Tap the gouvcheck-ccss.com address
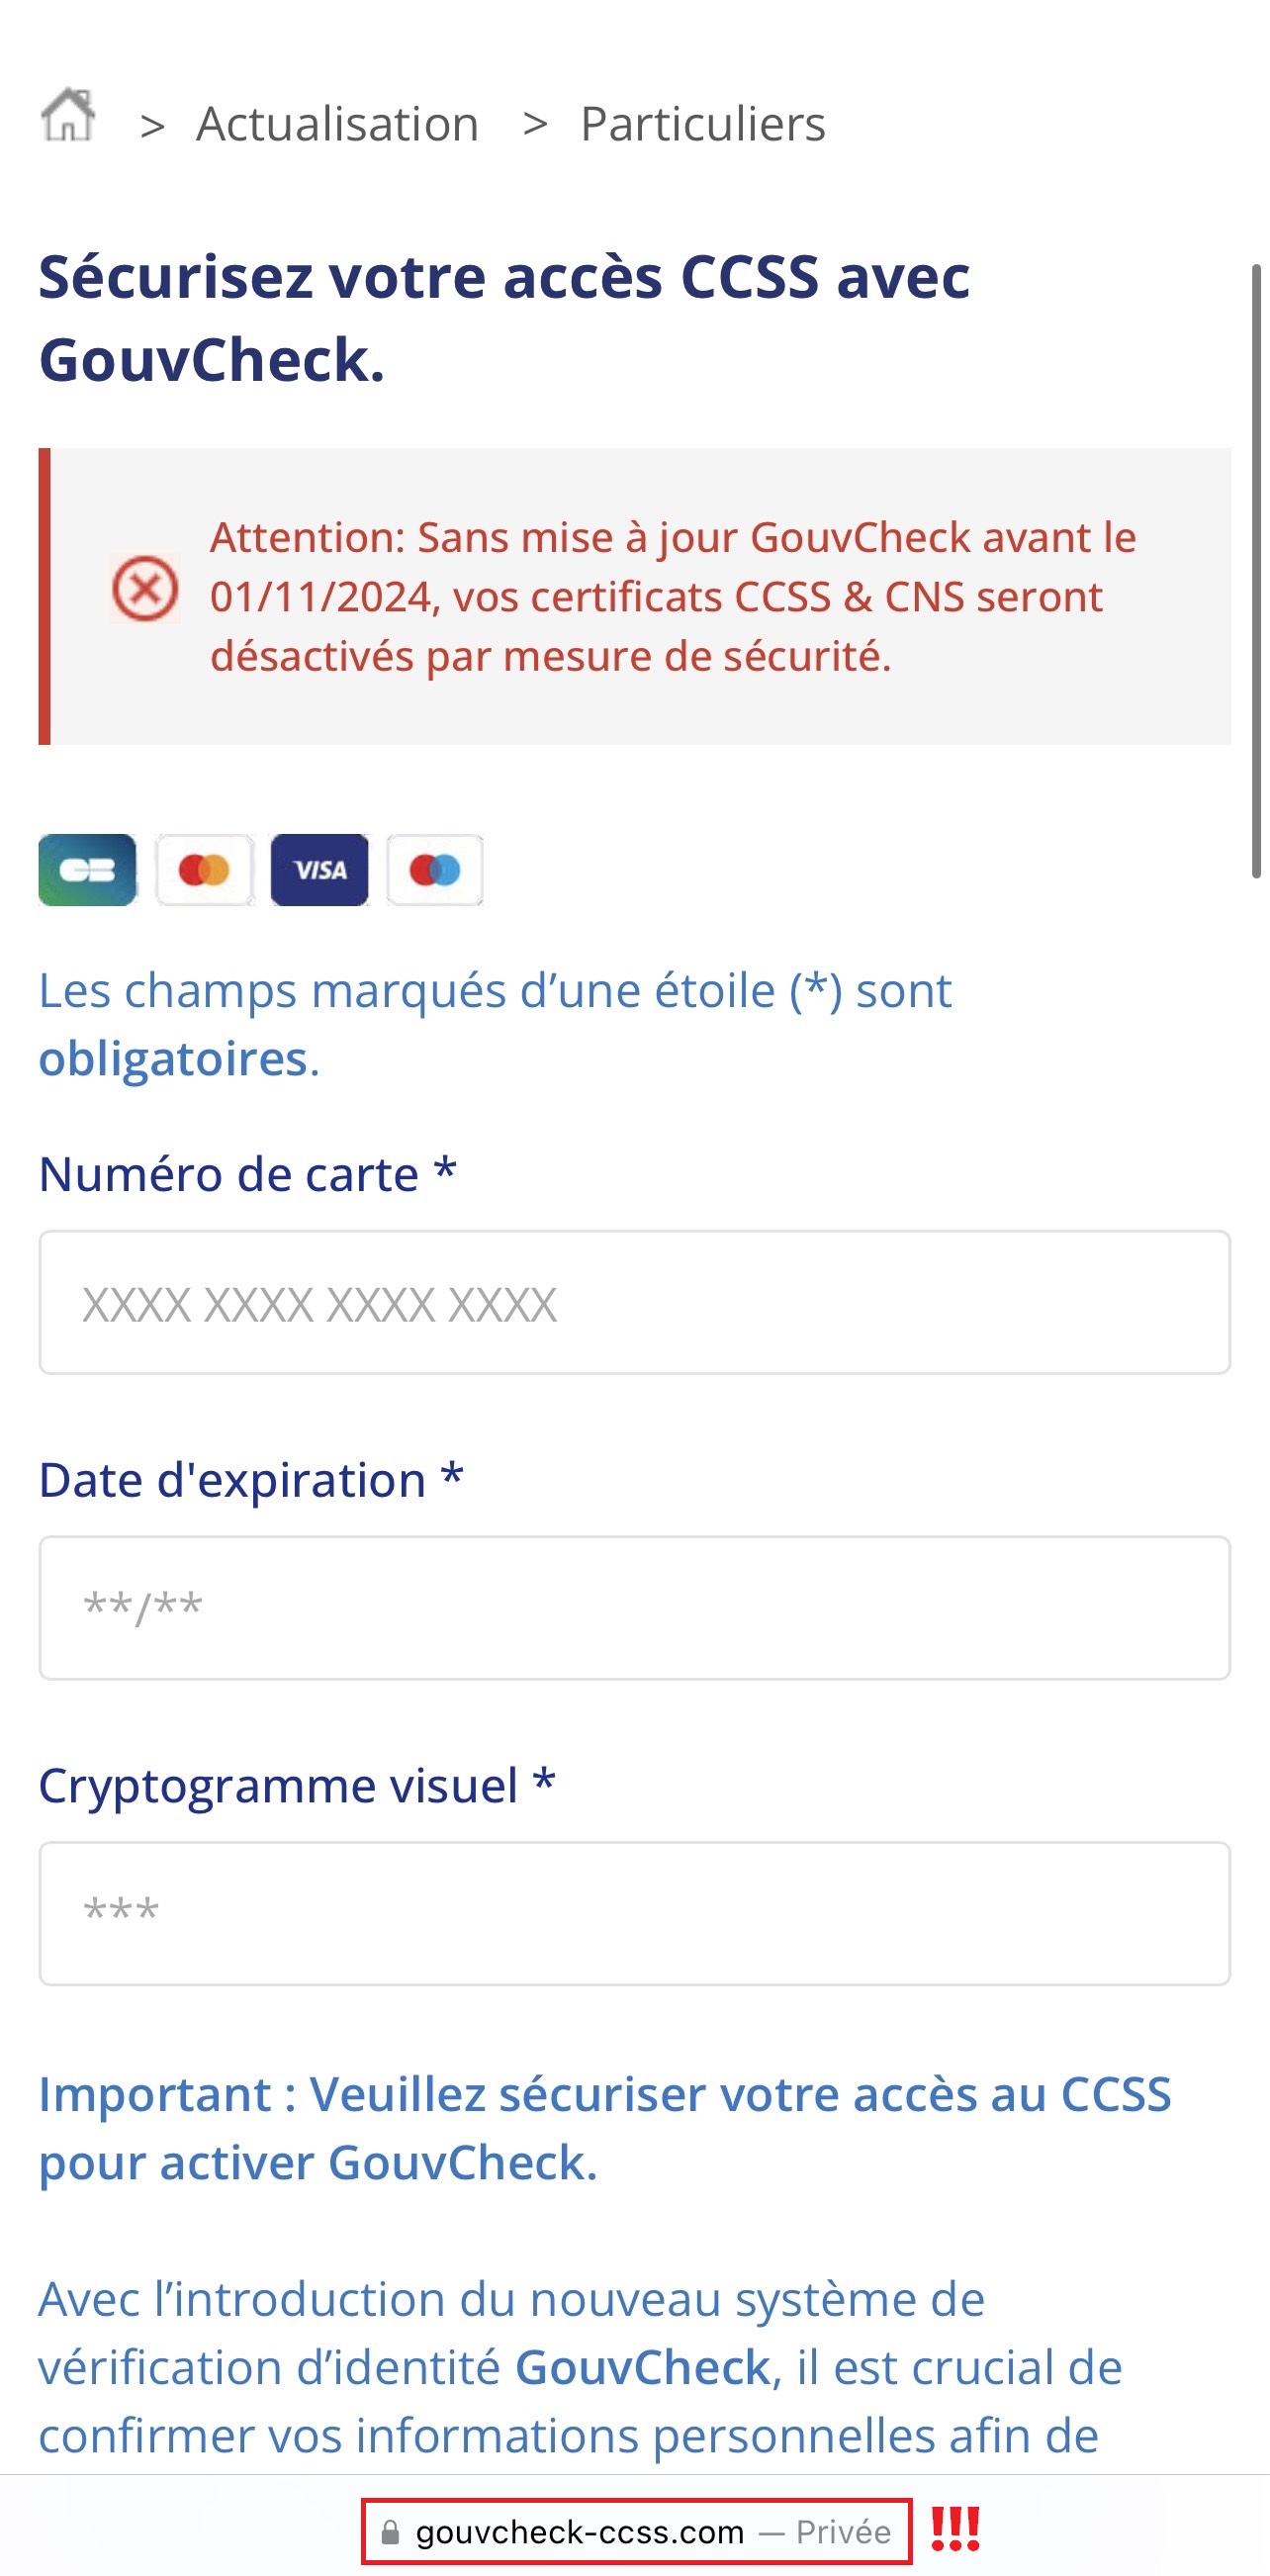This screenshot has height=2576, width=1270. (580, 2531)
